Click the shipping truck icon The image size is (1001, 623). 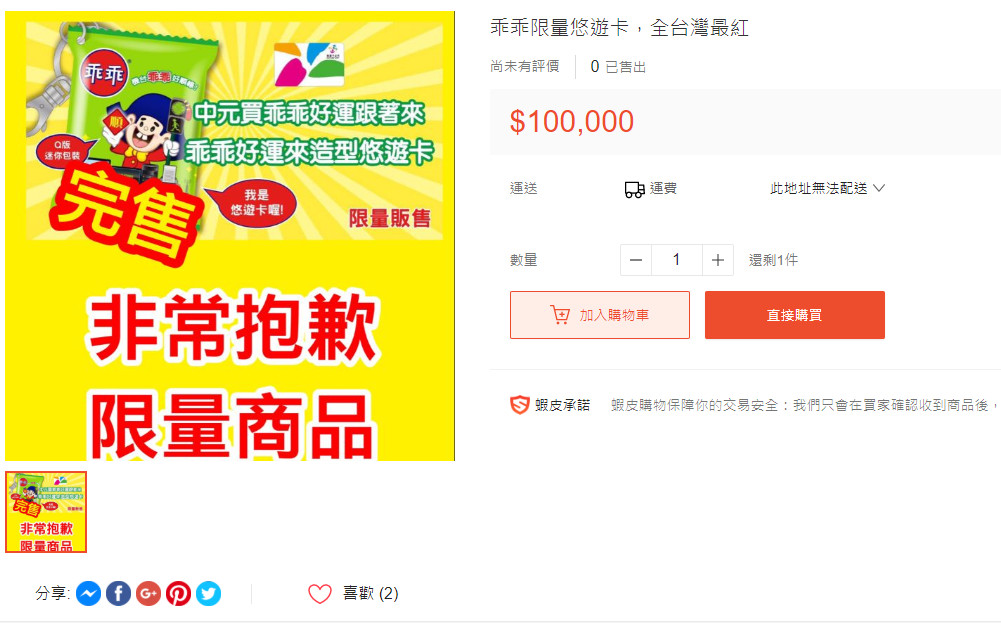point(634,189)
